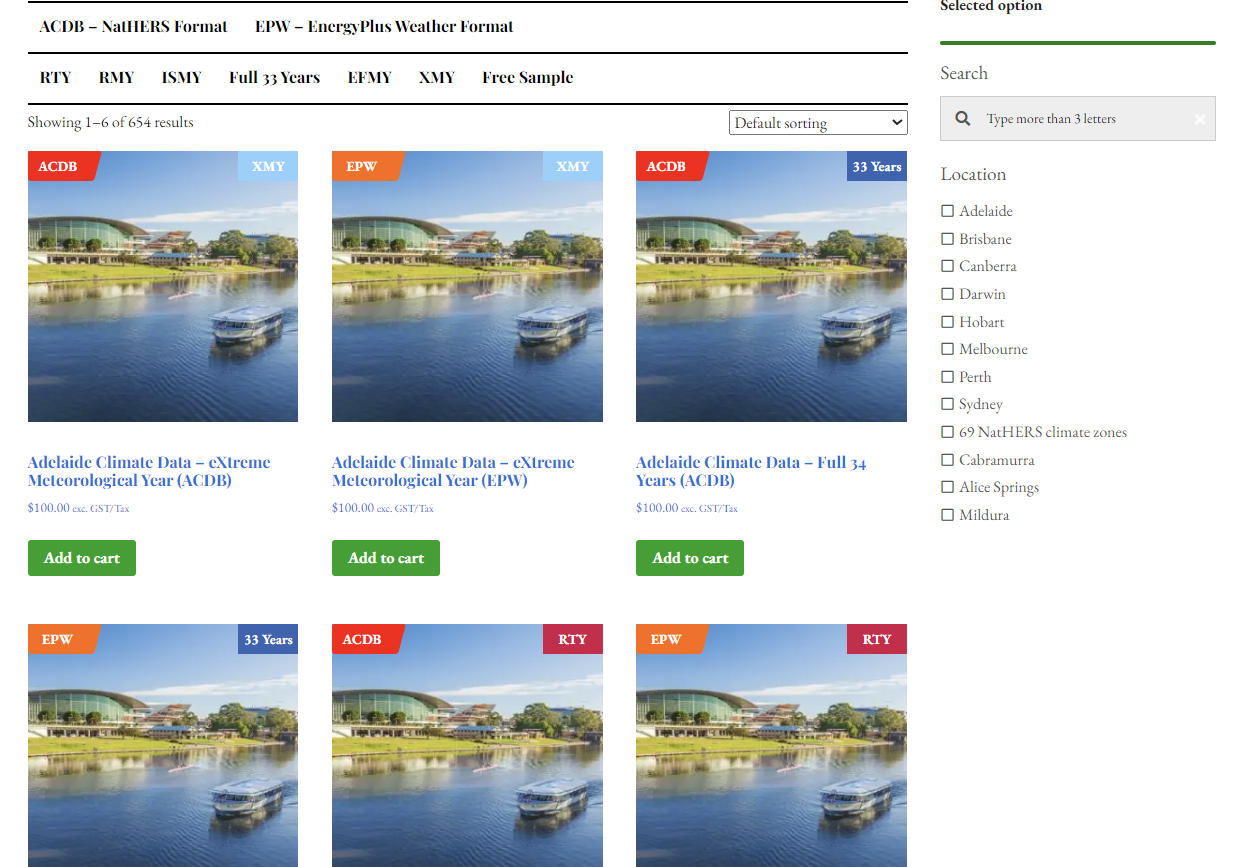Check the Perth location filter
This screenshot has height=867, width=1246.
[947, 377]
